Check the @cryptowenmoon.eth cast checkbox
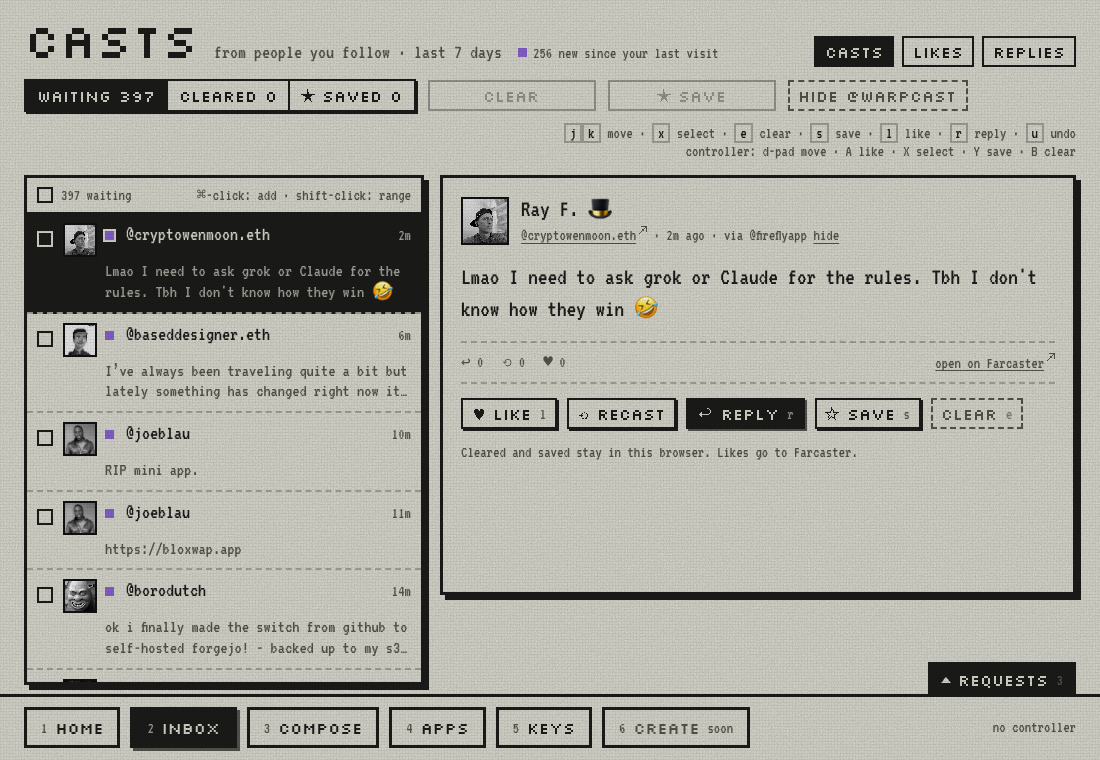 pos(45,239)
